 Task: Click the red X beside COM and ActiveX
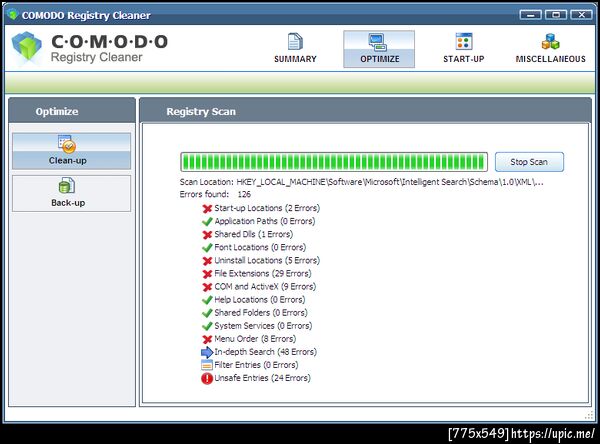pyautogui.click(x=207, y=287)
